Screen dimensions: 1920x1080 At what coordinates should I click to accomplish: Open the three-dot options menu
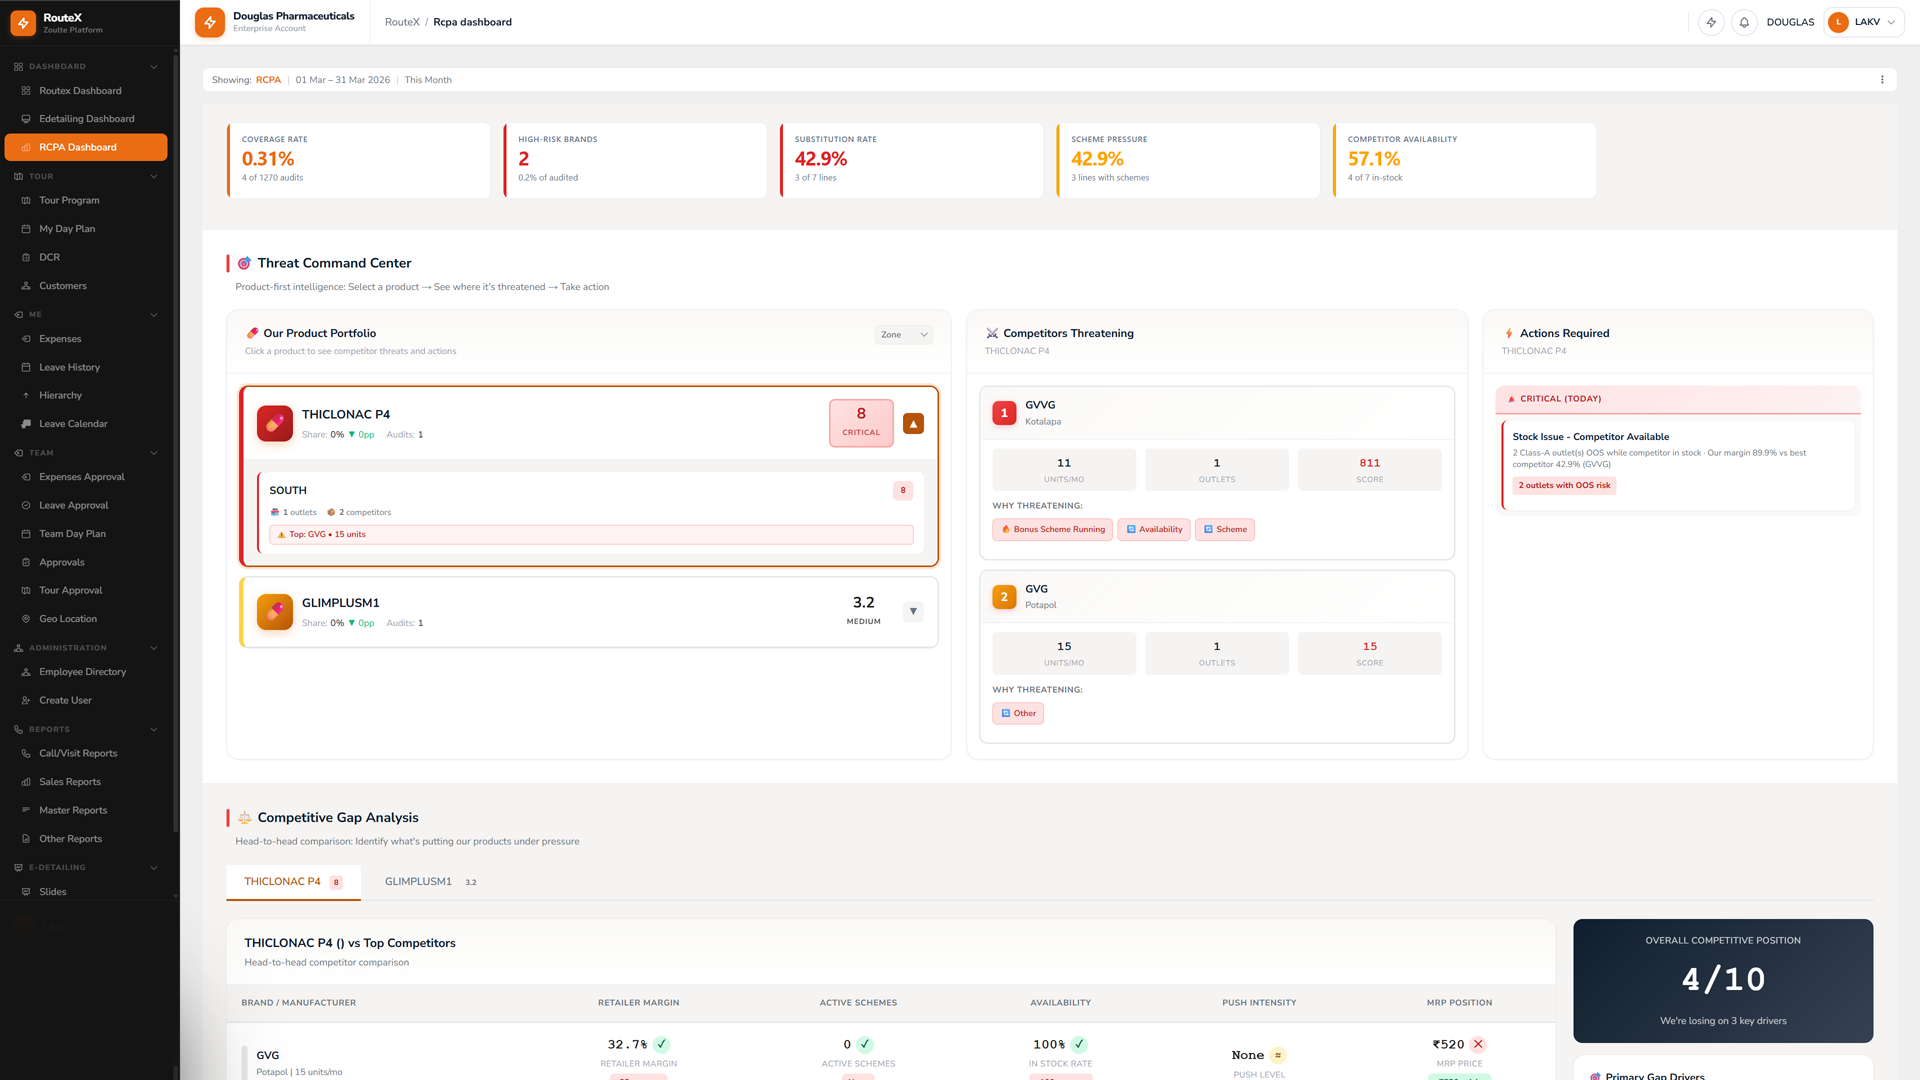[x=1882, y=80]
